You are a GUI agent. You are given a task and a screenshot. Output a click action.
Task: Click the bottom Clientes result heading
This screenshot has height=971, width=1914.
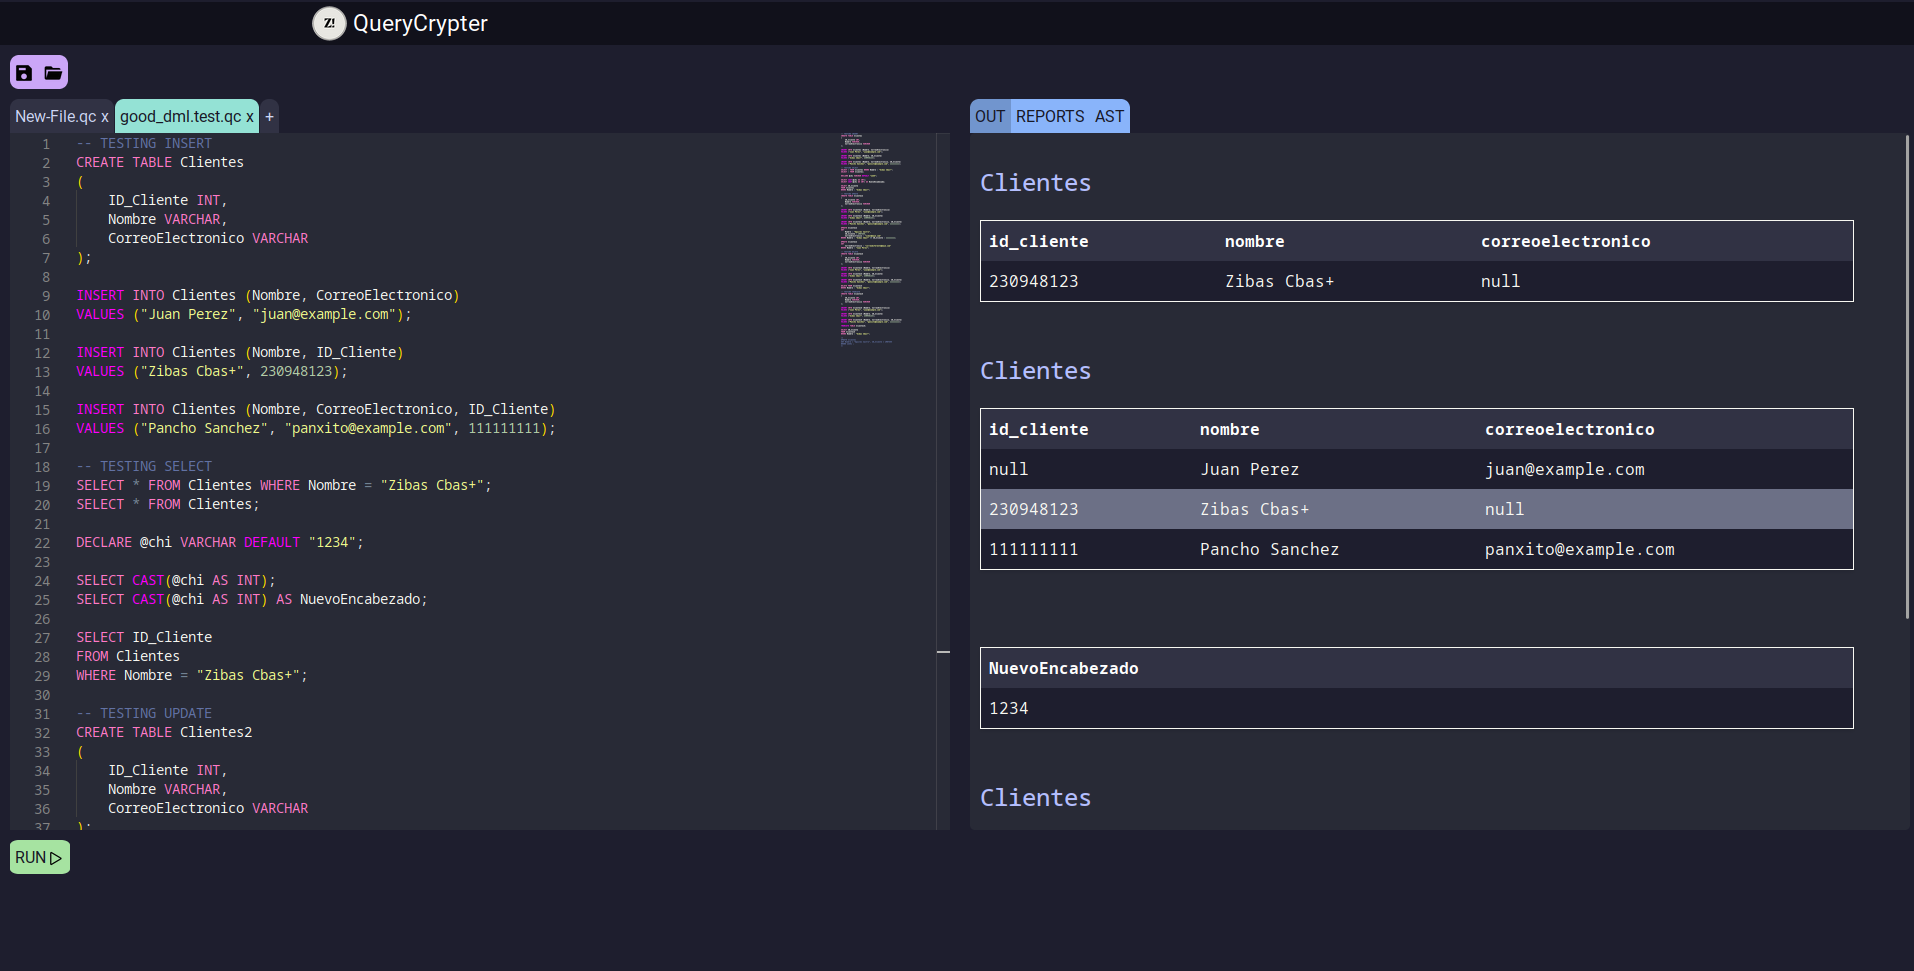[x=1035, y=798]
